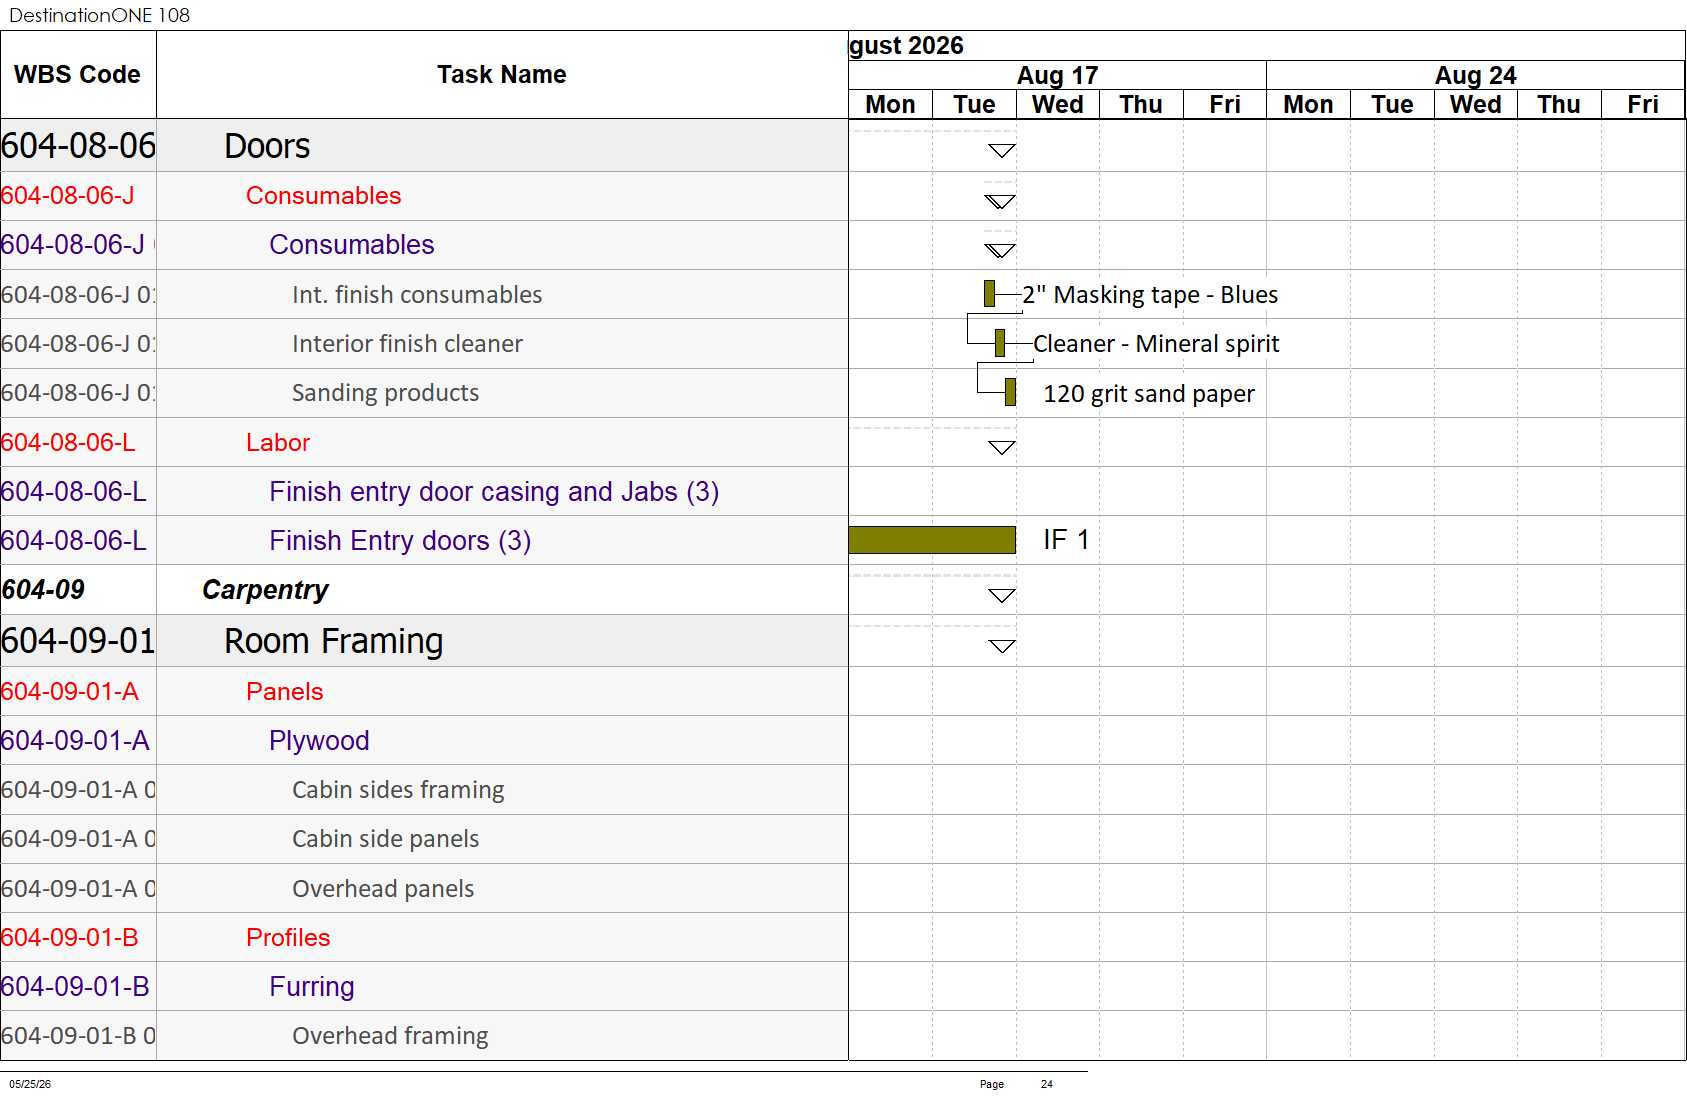Click the Doors summary triangle marker
Viewport: 1687px width, 1097px height.
click(1001, 151)
